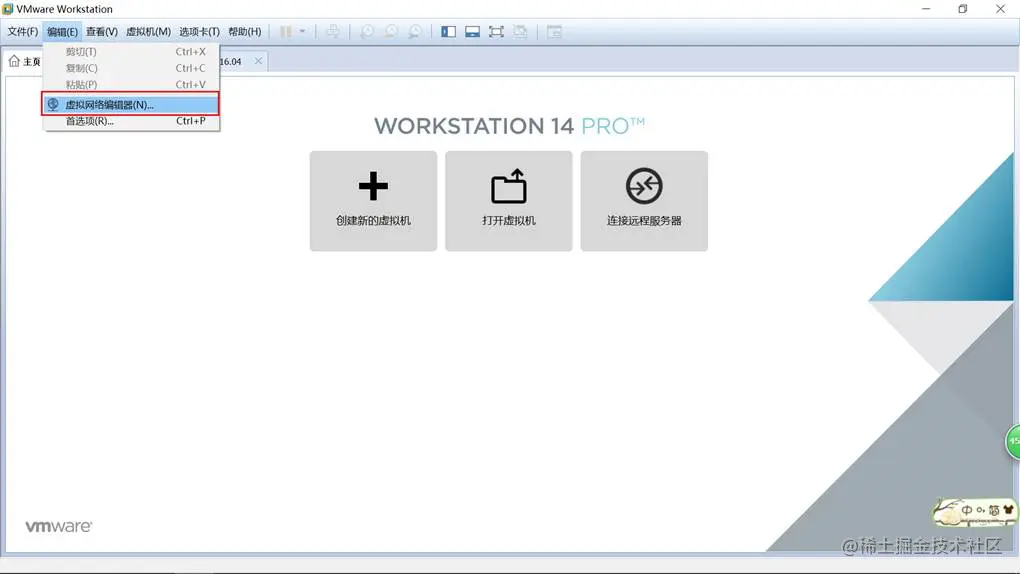This screenshot has width=1020, height=574.
Task: Select 虚拟网络编辑器(N)... menu entry
Action: [x=131, y=104]
